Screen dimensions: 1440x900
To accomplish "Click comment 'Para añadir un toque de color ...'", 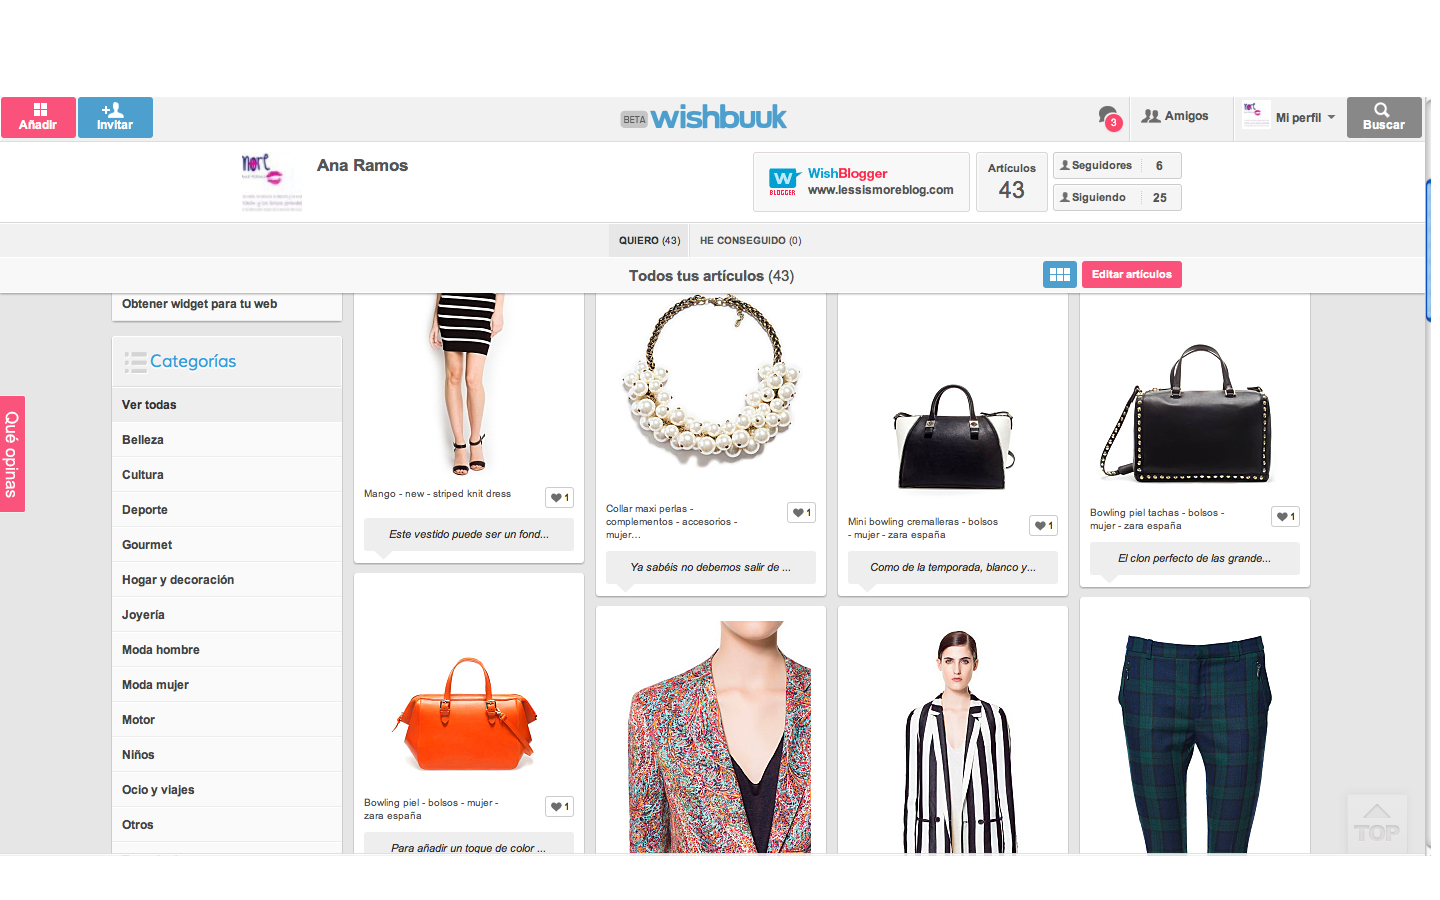I will (469, 845).
